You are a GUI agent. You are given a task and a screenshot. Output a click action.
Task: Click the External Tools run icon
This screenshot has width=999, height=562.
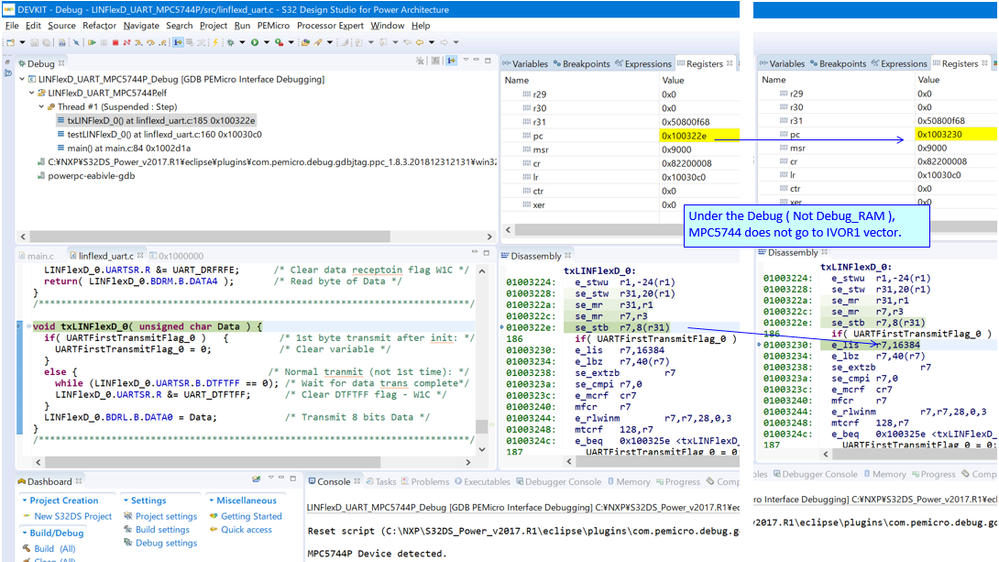(x=279, y=43)
